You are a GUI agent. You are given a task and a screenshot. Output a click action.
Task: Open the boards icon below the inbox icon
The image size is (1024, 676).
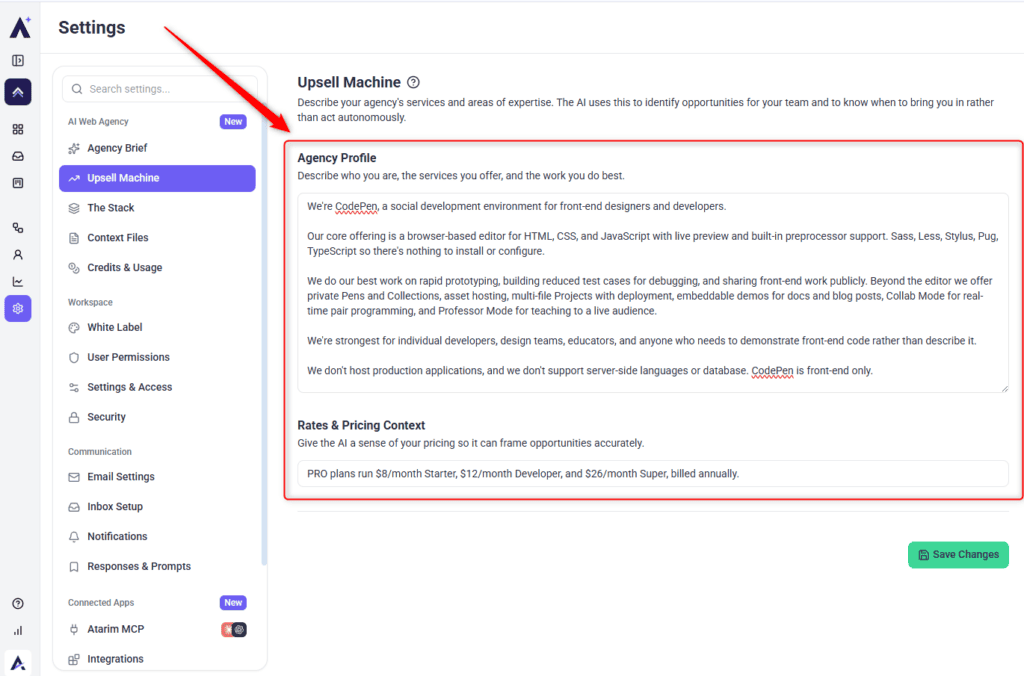18,183
